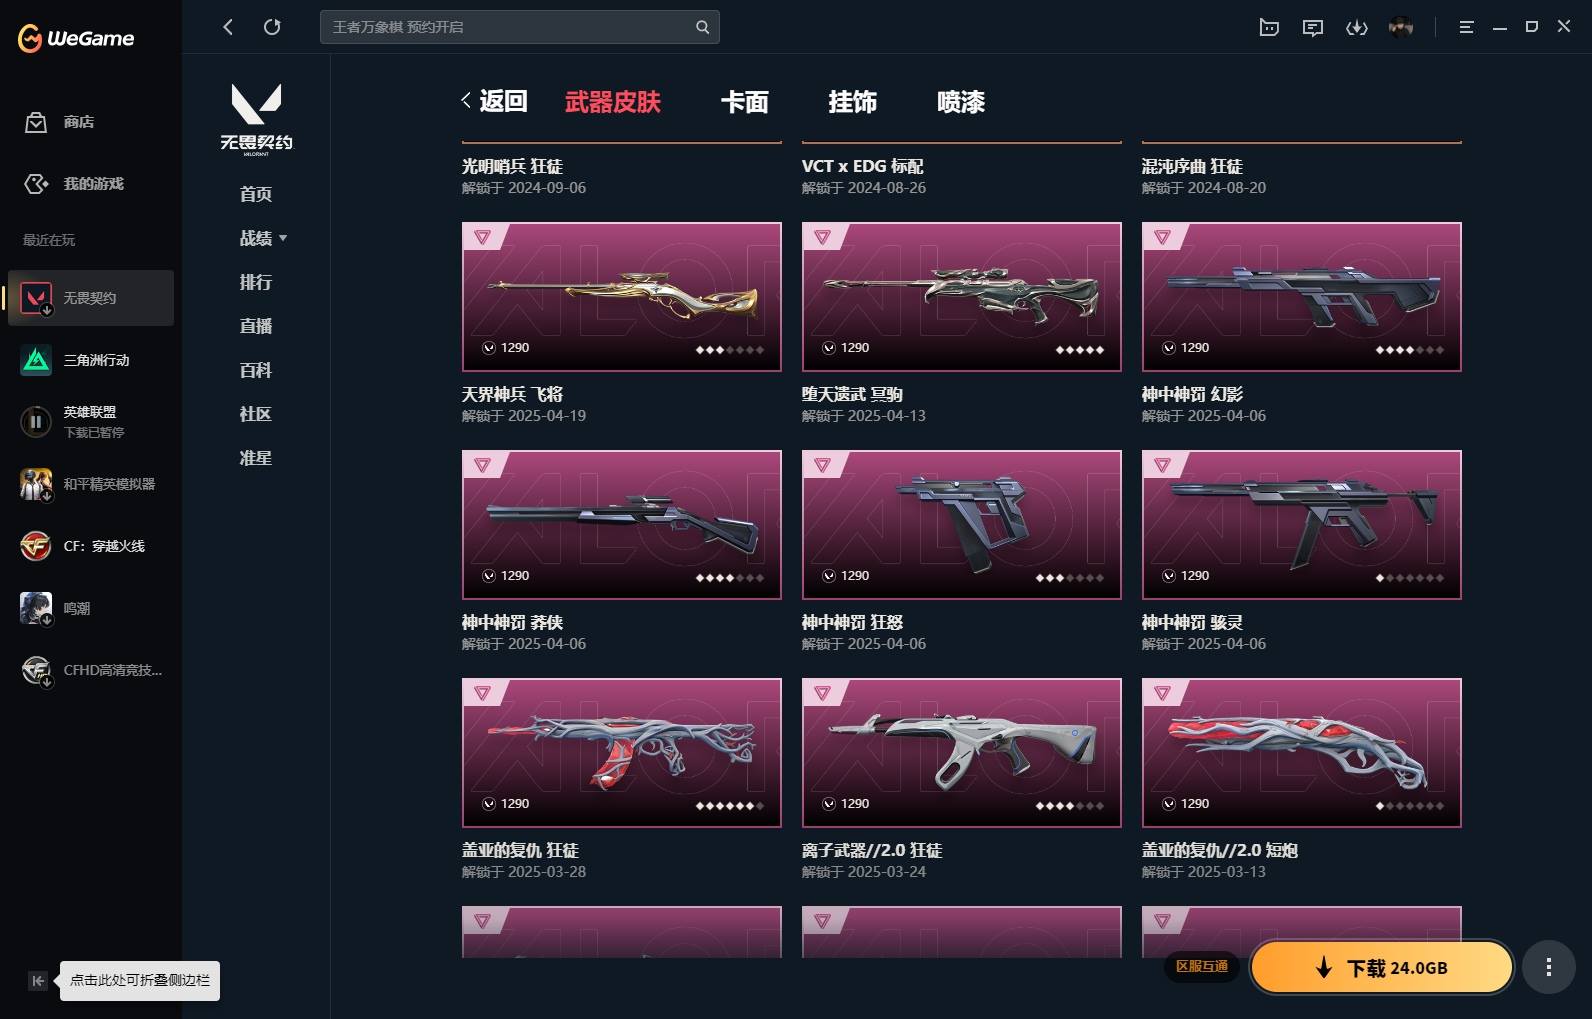
Task: Switch to the 喷漆 tab
Action: (x=961, y=102)
